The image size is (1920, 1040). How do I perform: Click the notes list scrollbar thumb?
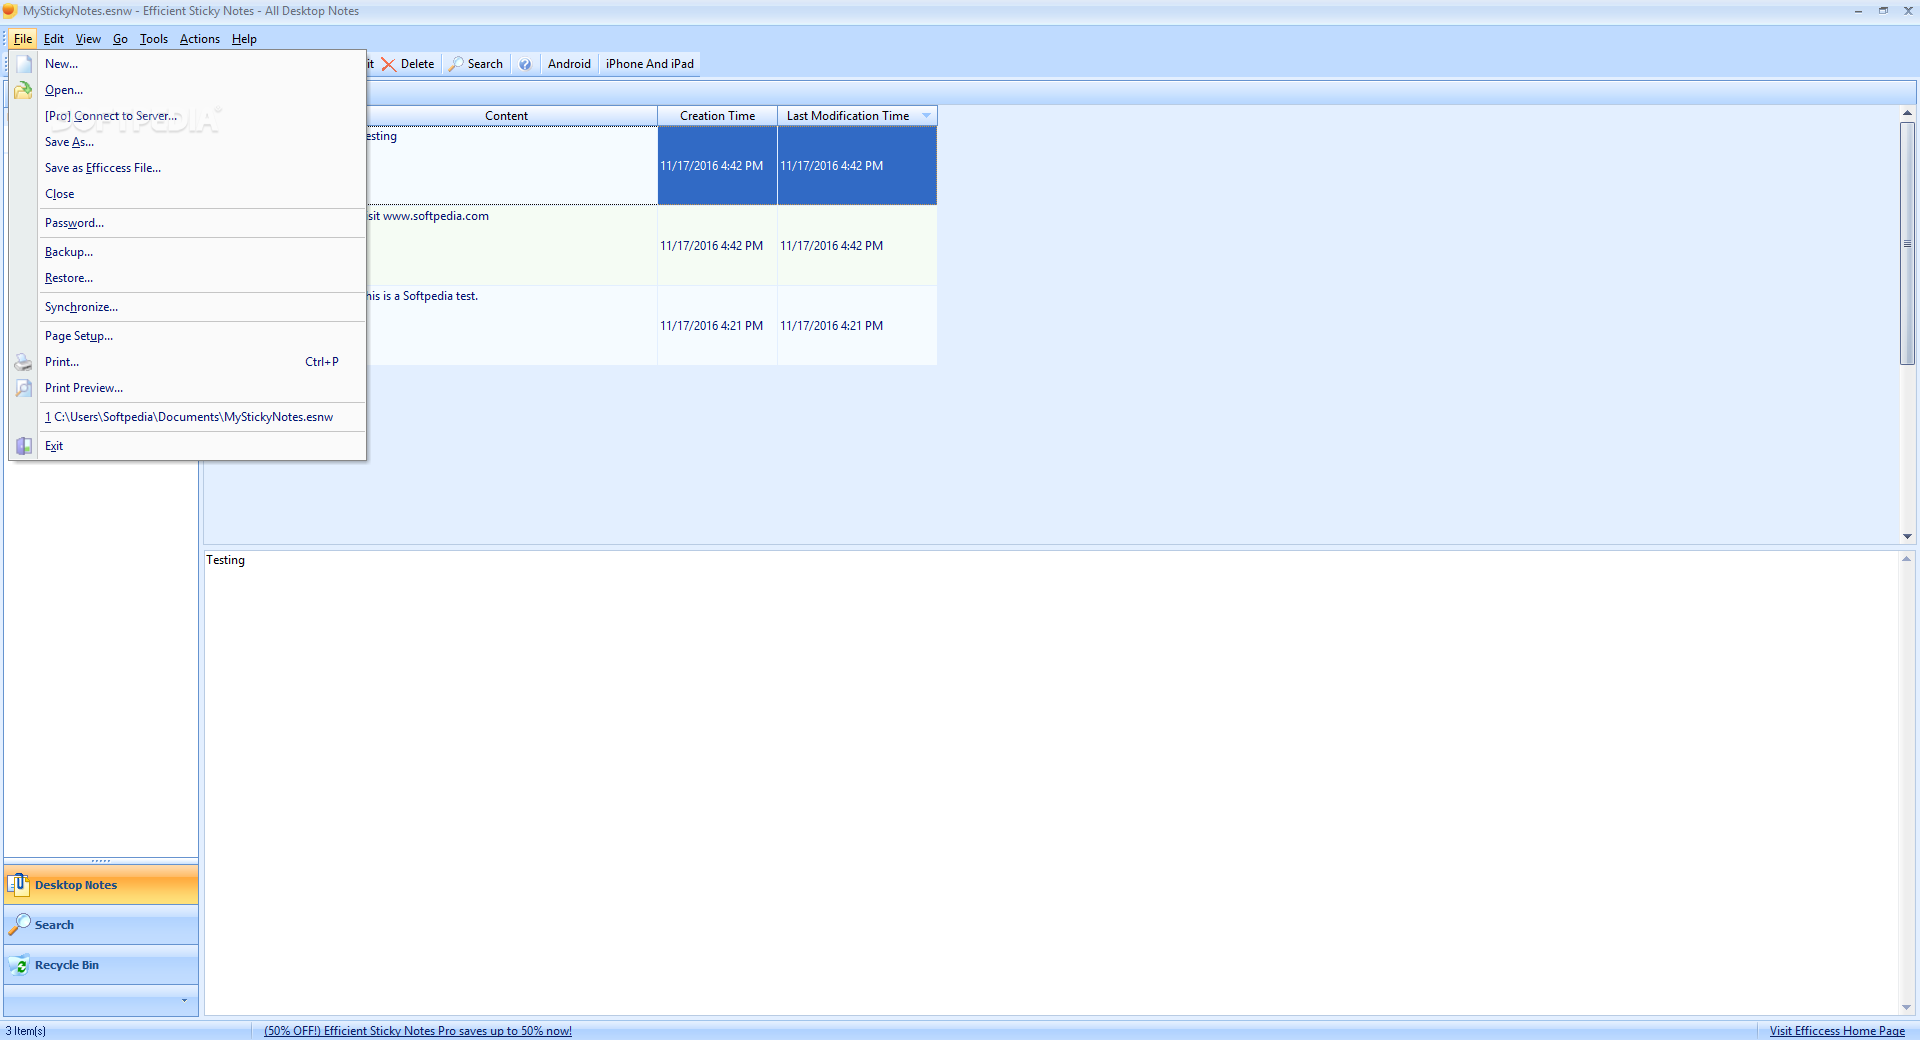[x=1907, y=243]
